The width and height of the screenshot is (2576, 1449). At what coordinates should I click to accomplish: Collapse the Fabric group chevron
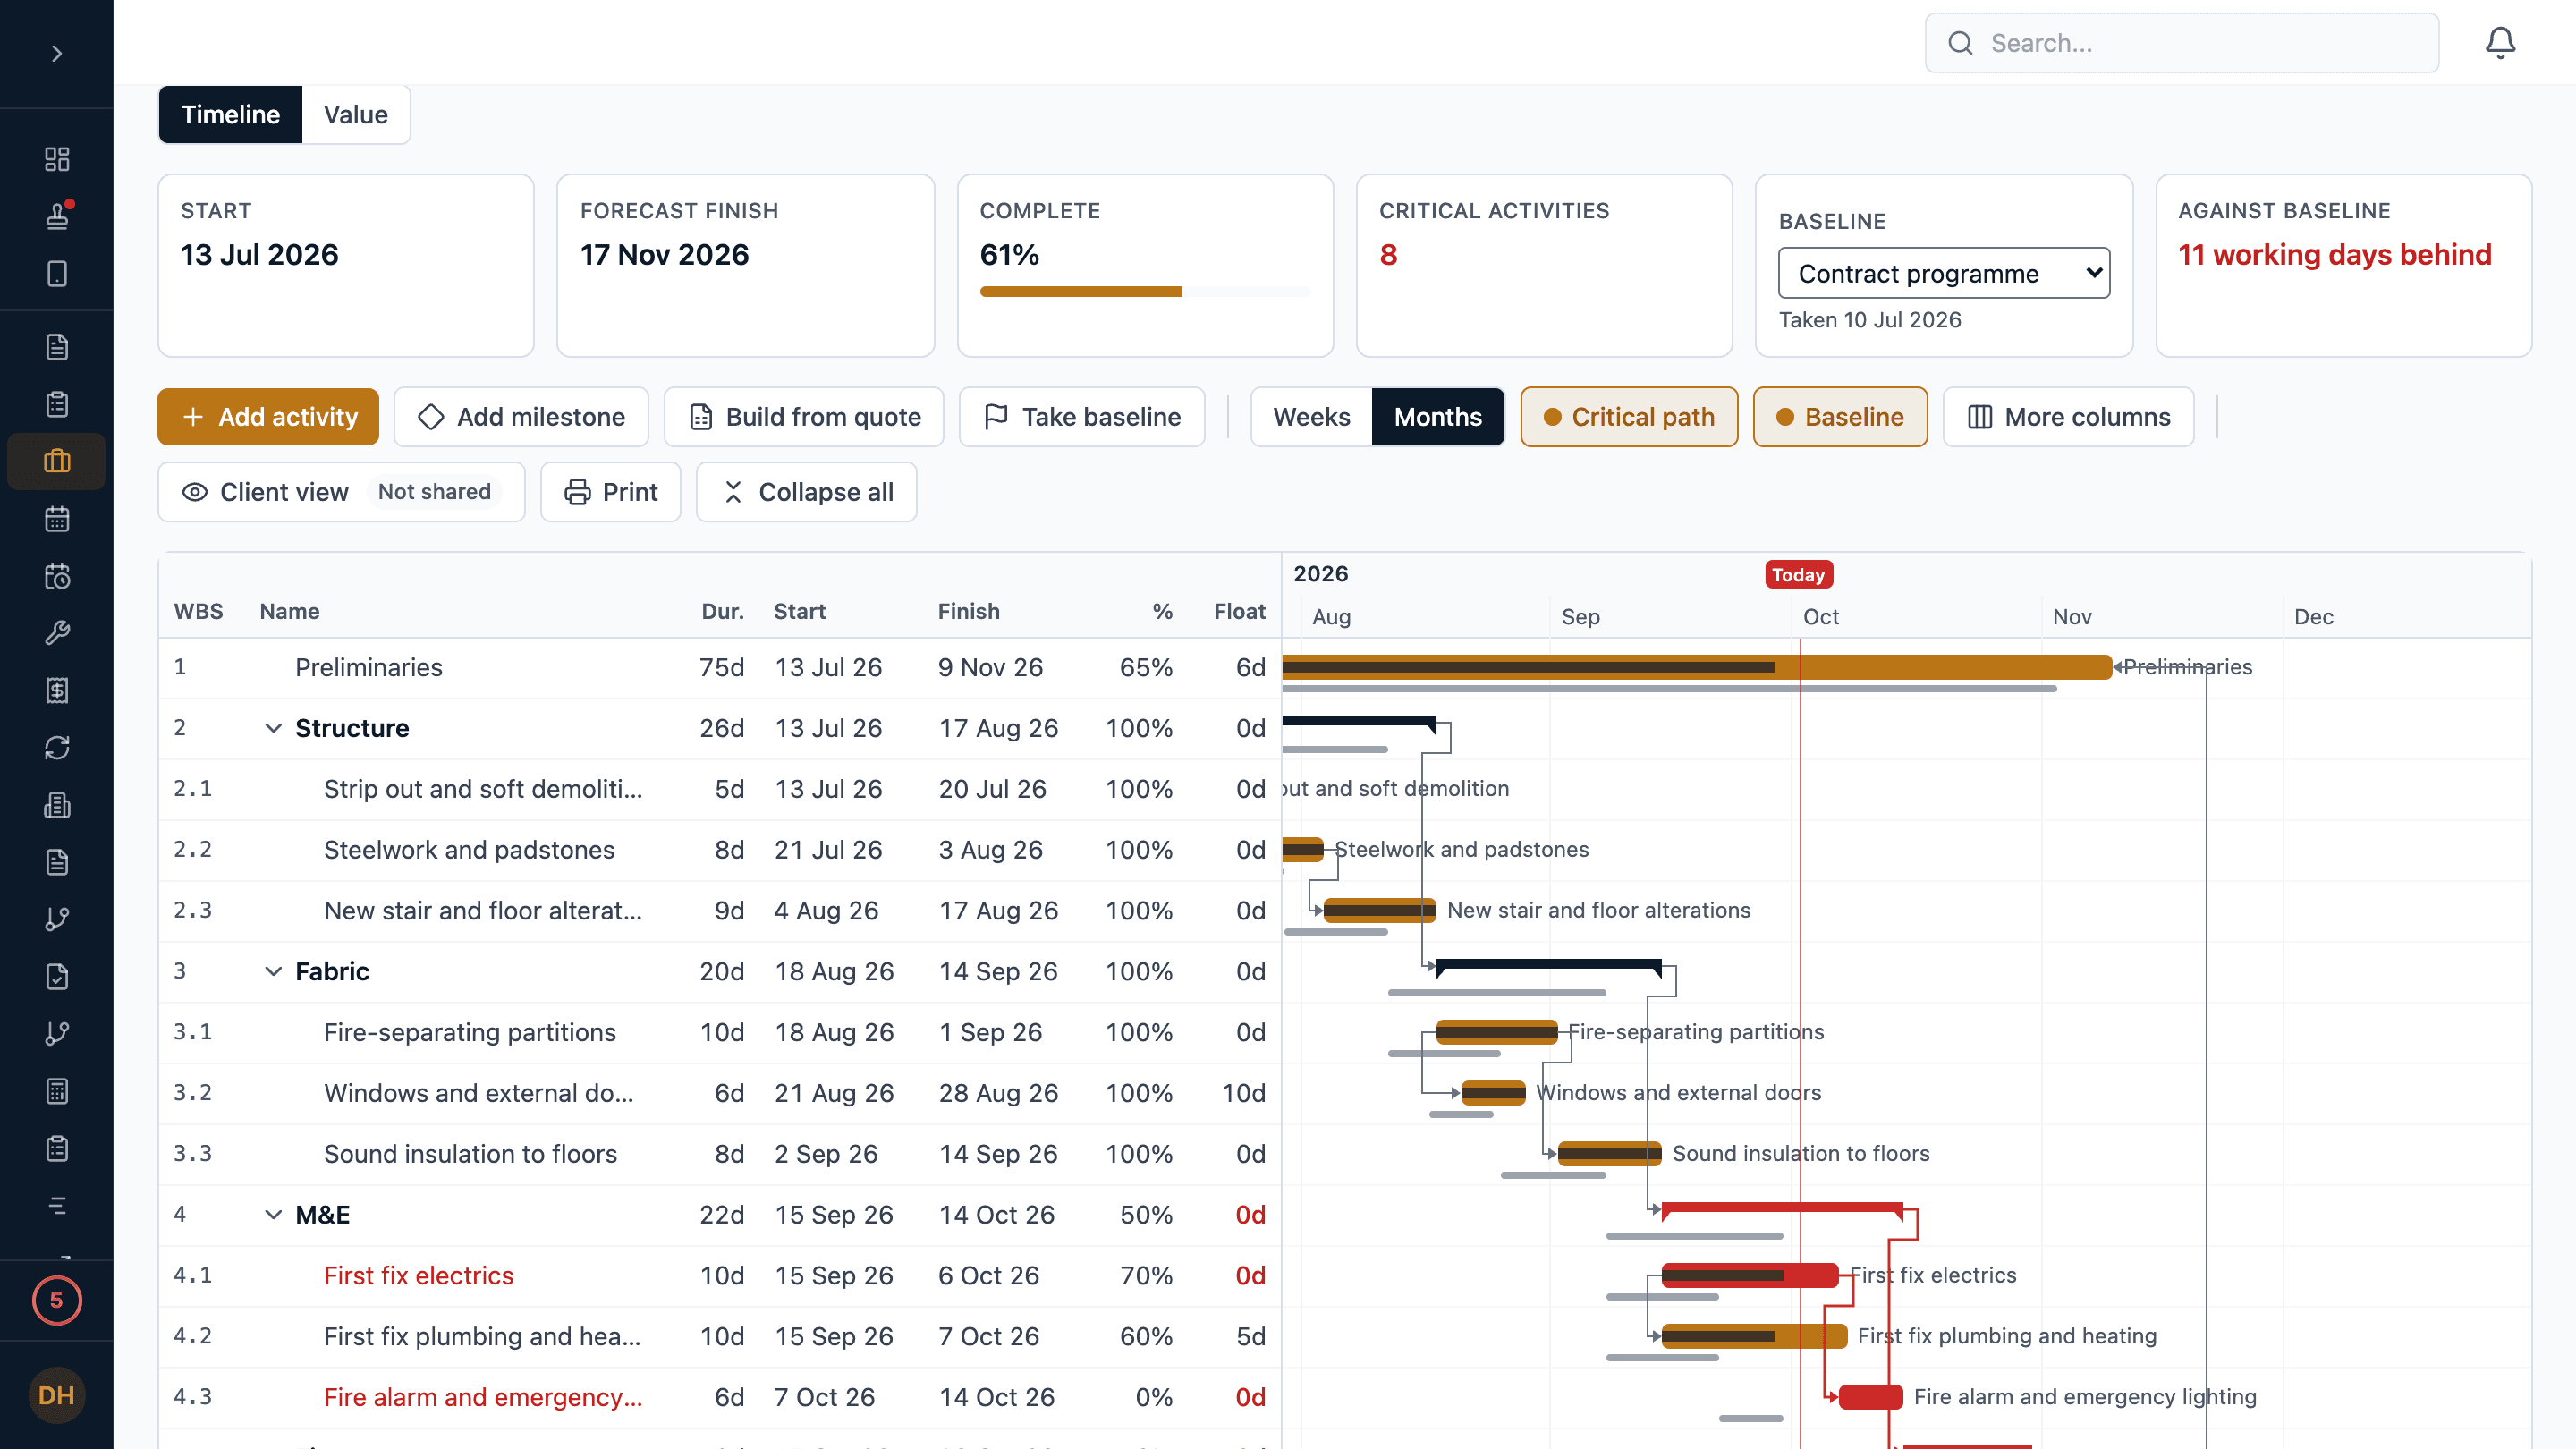click(x=273, y=971)
